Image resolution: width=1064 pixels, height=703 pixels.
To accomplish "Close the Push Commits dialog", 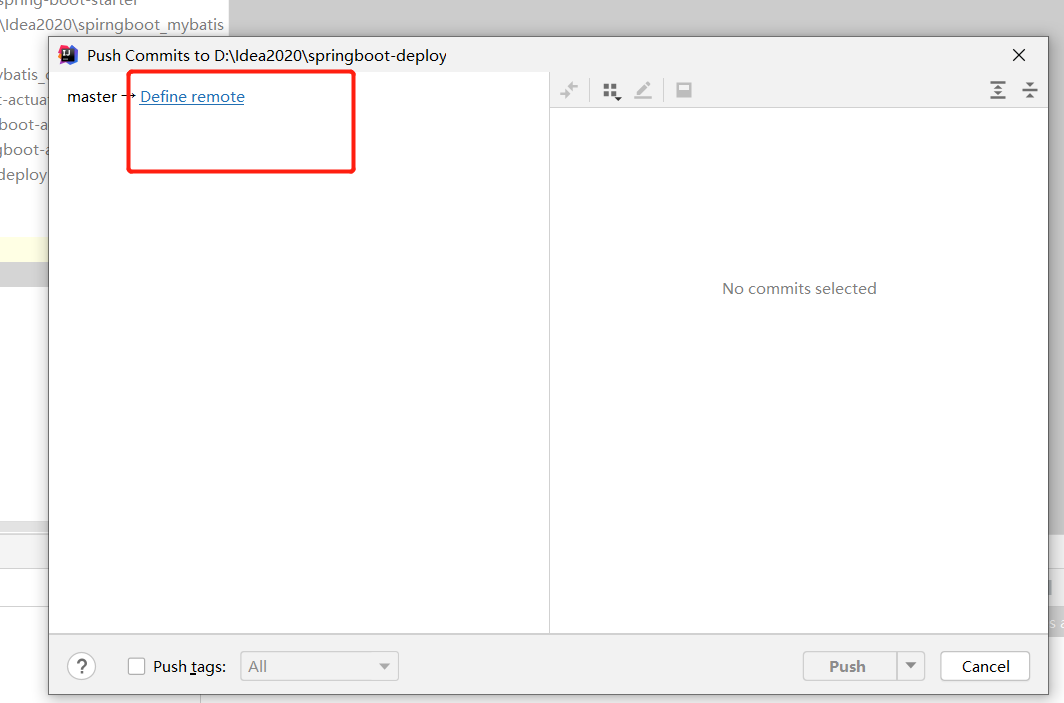I will [x=1019, y=55].
